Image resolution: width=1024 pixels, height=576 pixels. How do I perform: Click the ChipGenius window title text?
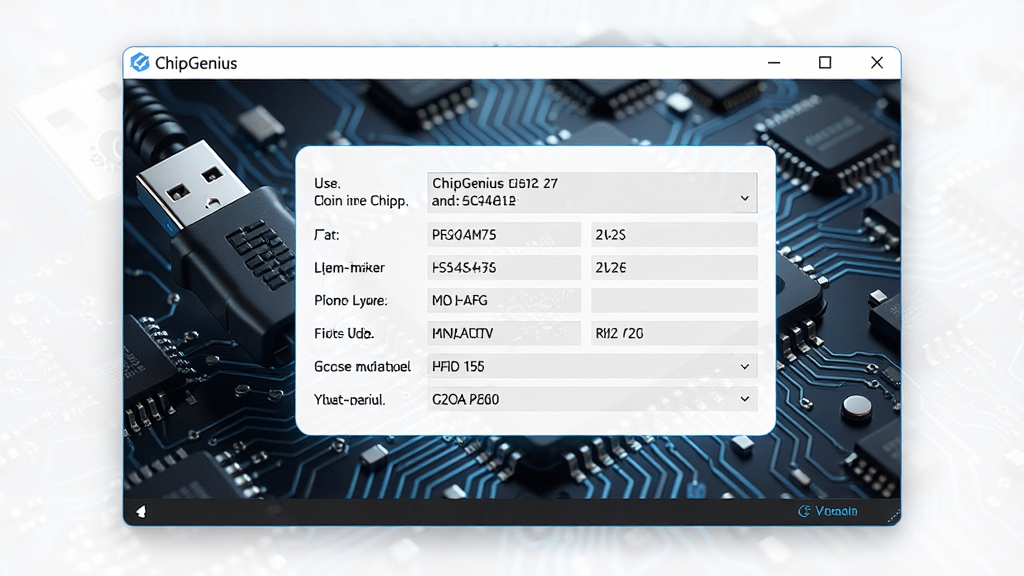[x=196, y=63]
